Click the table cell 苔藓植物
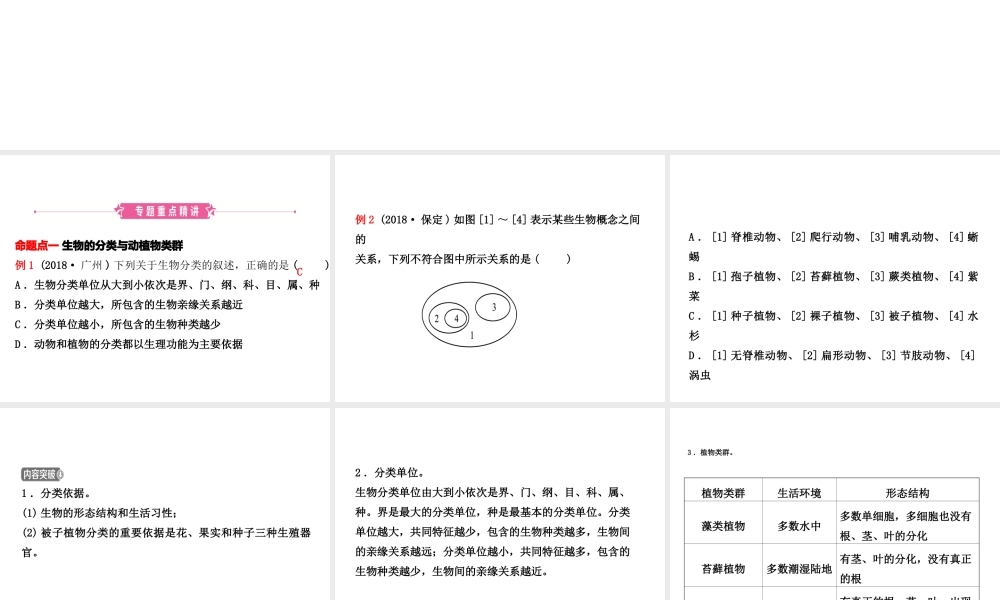Screen dimensions: 1000x600 point(723,569)
